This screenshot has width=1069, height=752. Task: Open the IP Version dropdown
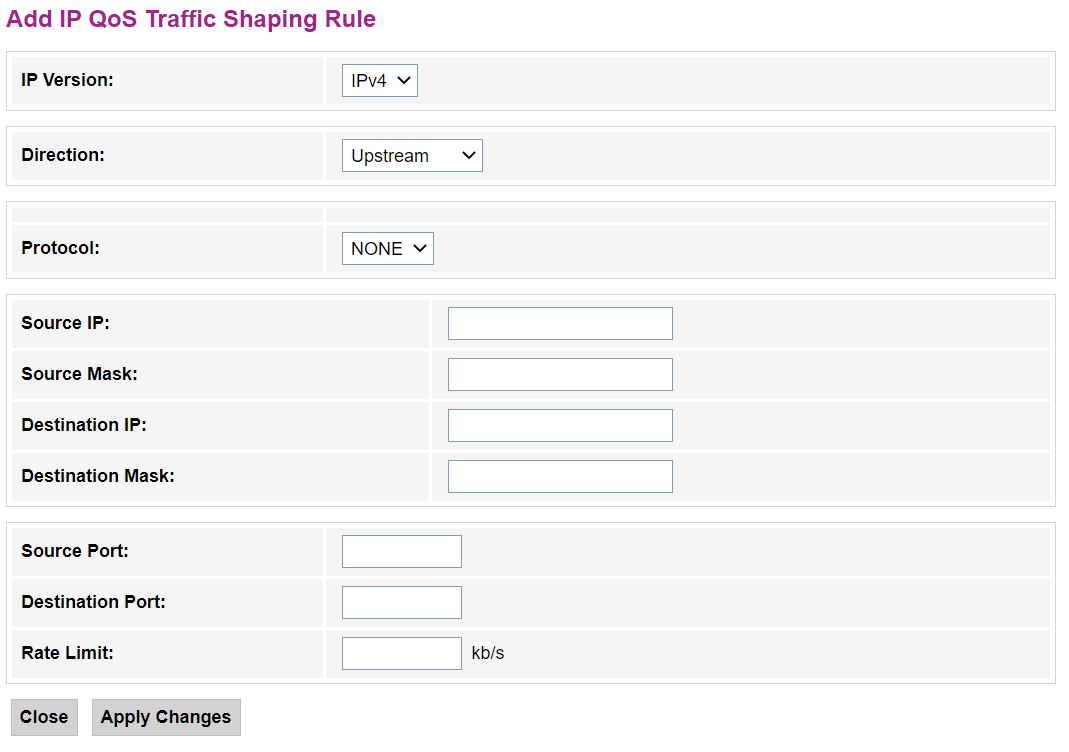pyautogui.click(x=379, y=81)
